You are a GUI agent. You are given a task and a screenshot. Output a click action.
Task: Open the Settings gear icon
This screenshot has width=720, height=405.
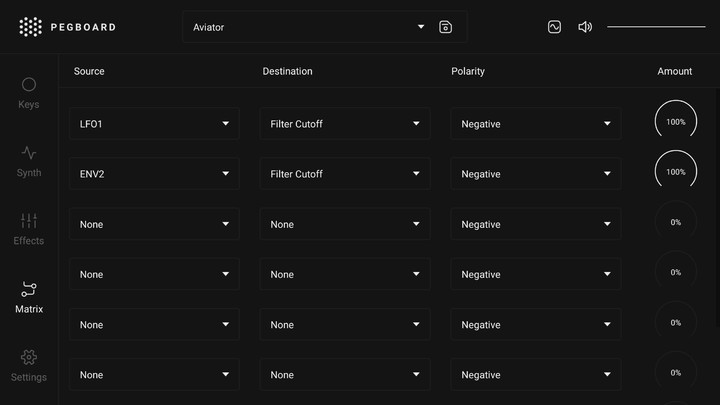click(x=29, y=358)
